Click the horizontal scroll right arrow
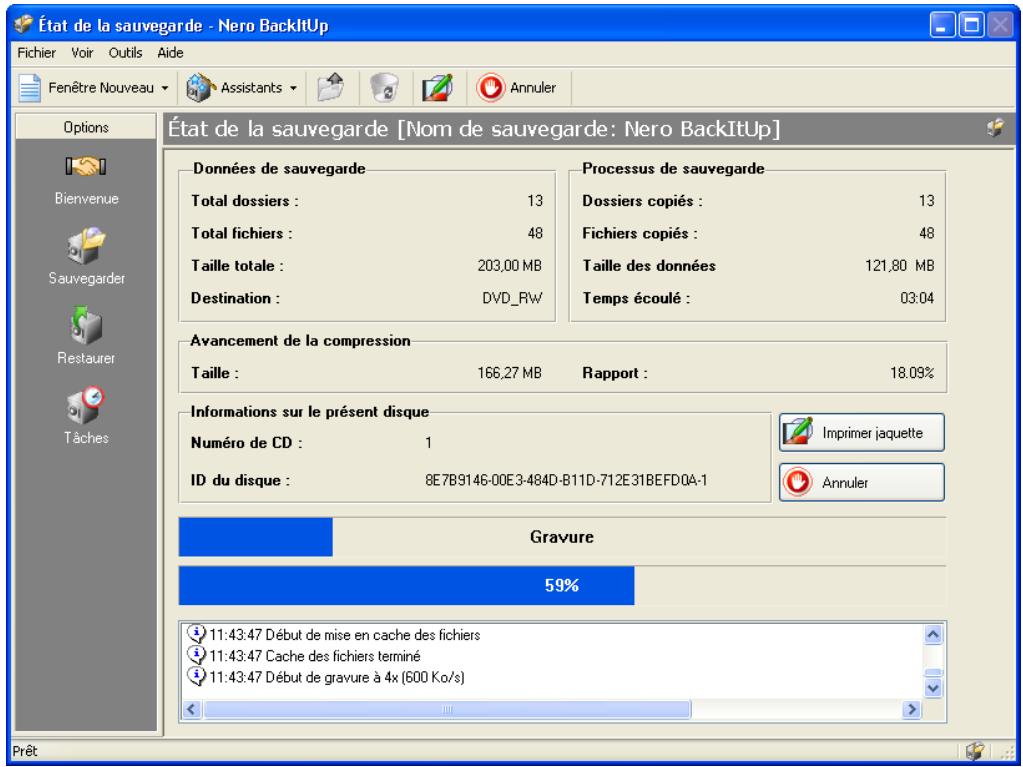 pos(911,709)
